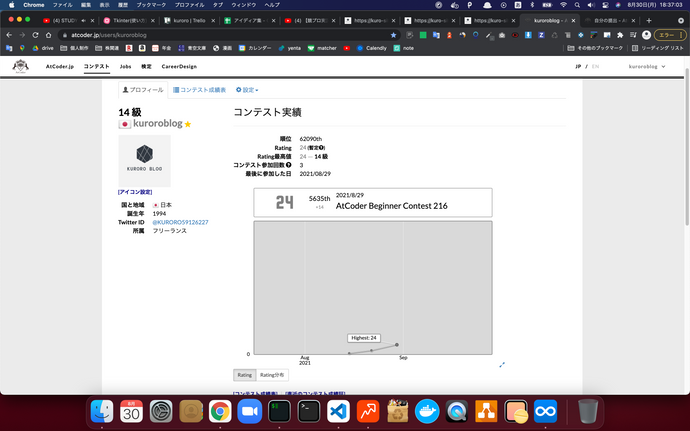Open the 漫画 bookmark
This screenshot has width=690, height=431.
[x=222, y=48]
